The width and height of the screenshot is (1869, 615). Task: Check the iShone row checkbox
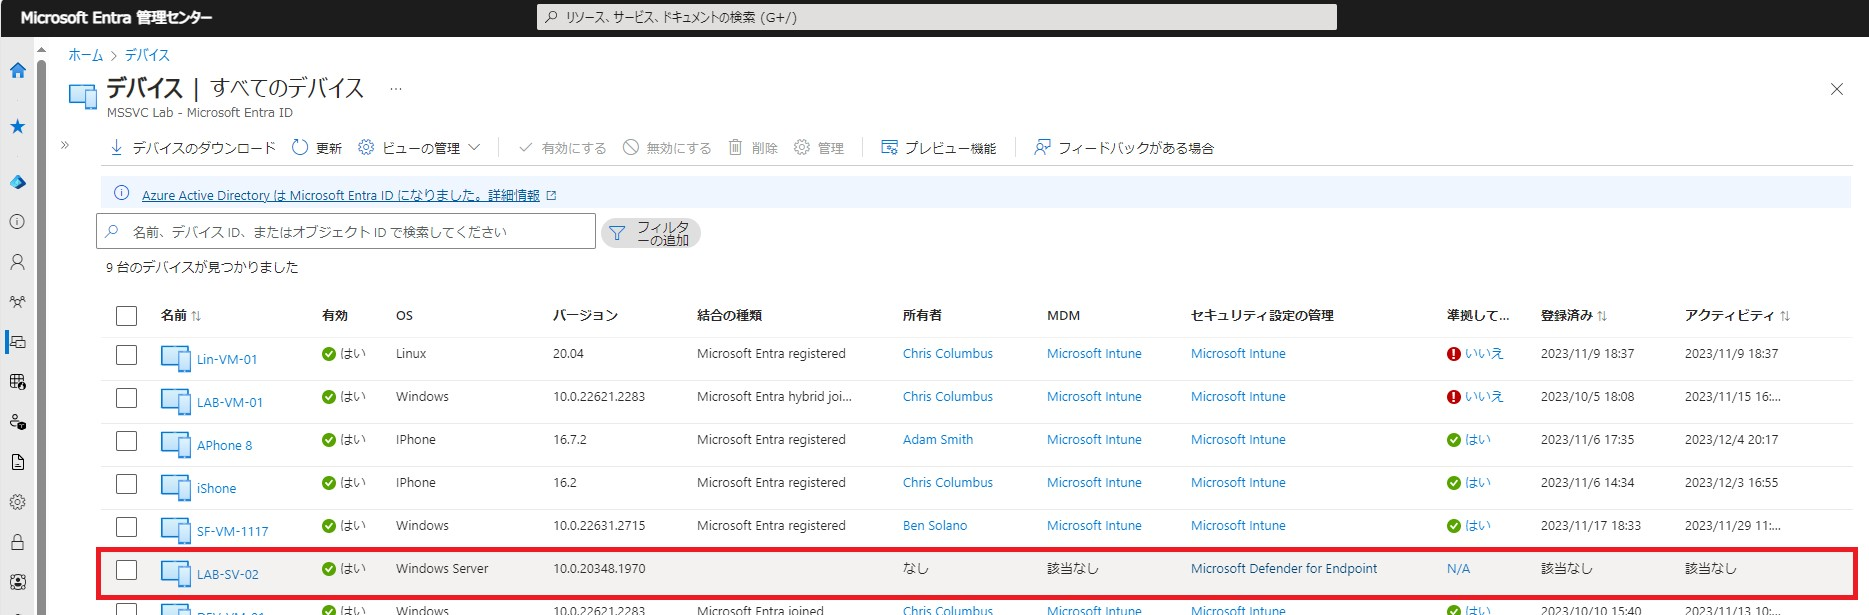[x=126, y=483]
